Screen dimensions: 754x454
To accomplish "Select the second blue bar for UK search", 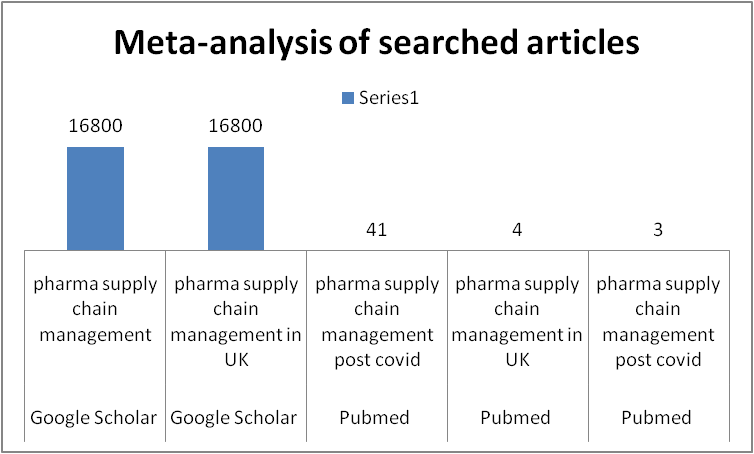I will click(x=236, y=198).
